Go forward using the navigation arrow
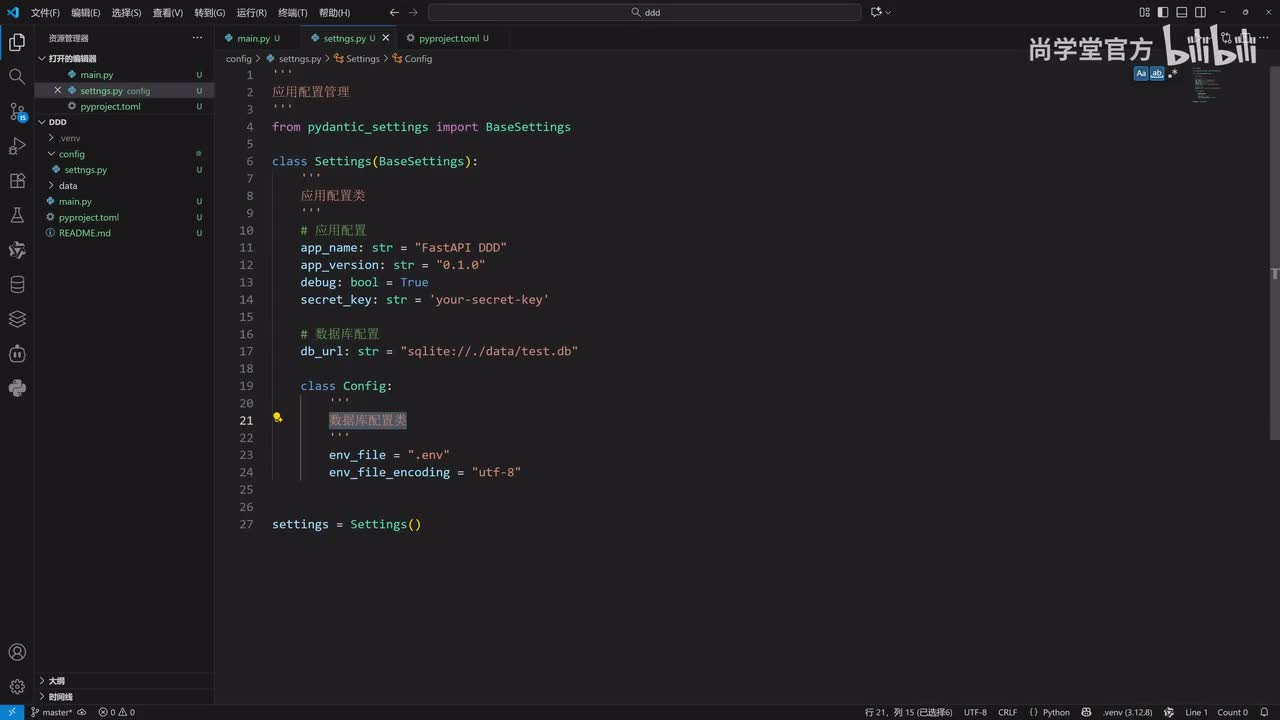This screenshot has width=1280, height=720. tap(414, 12)
